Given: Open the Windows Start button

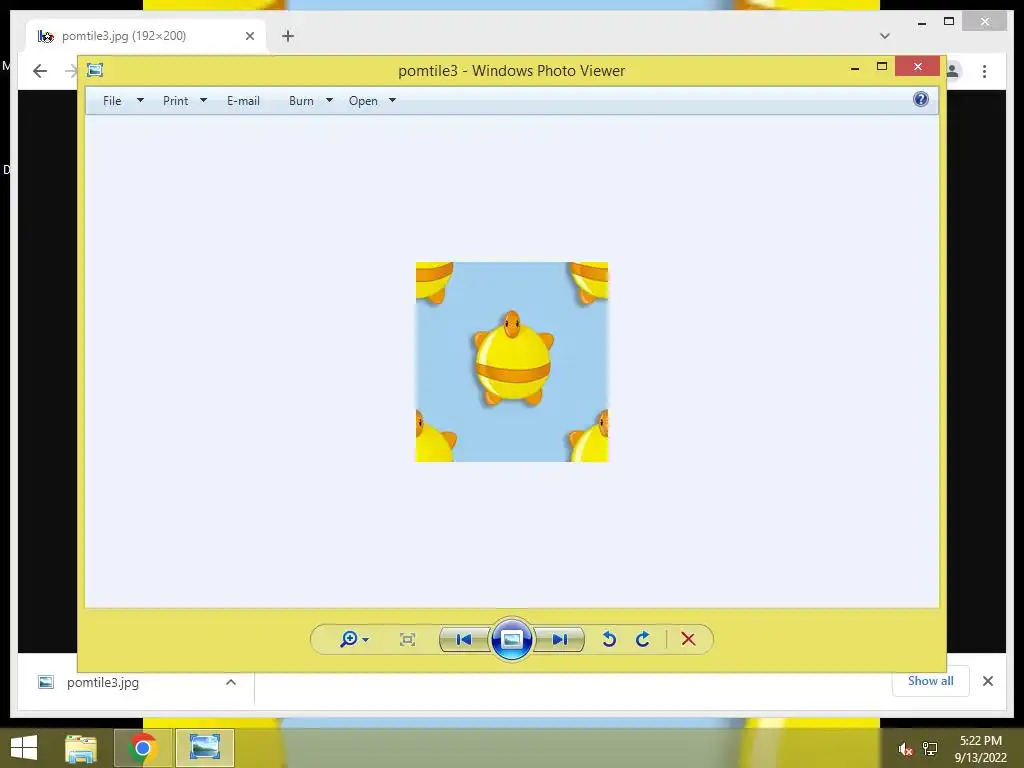Looking at the screenshot, I should [x=24, y=747].
